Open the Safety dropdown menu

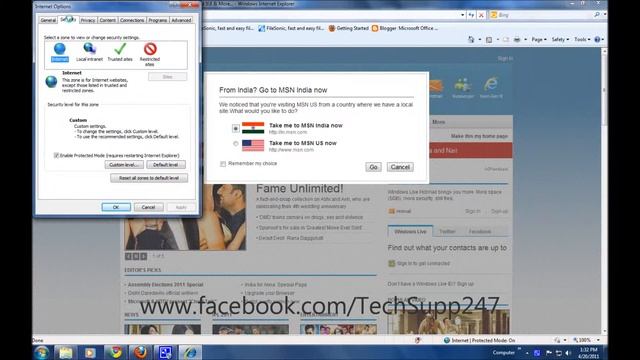pos(560,40)
